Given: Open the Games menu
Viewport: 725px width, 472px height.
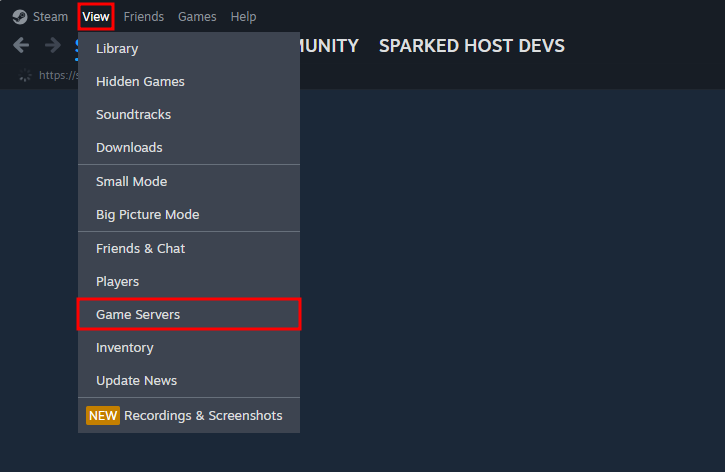Looking at the screenshot, I should (x=197, y=17).
